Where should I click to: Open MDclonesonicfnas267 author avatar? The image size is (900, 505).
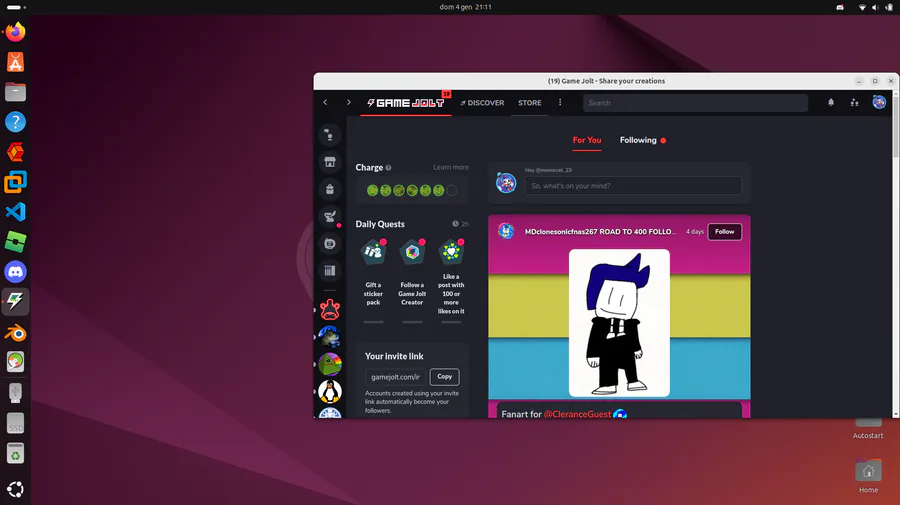pyautogui.click(x=506, y=231)
